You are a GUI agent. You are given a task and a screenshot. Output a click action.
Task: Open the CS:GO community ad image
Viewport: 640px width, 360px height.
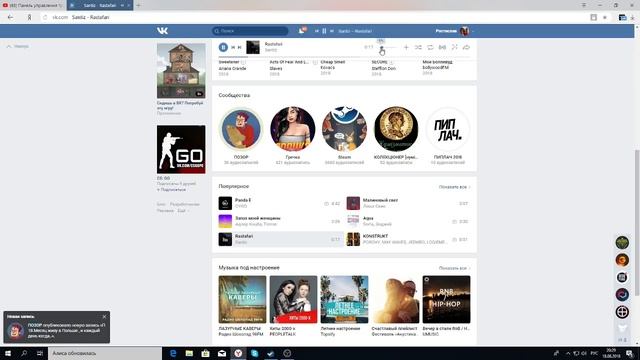[181, 149]
